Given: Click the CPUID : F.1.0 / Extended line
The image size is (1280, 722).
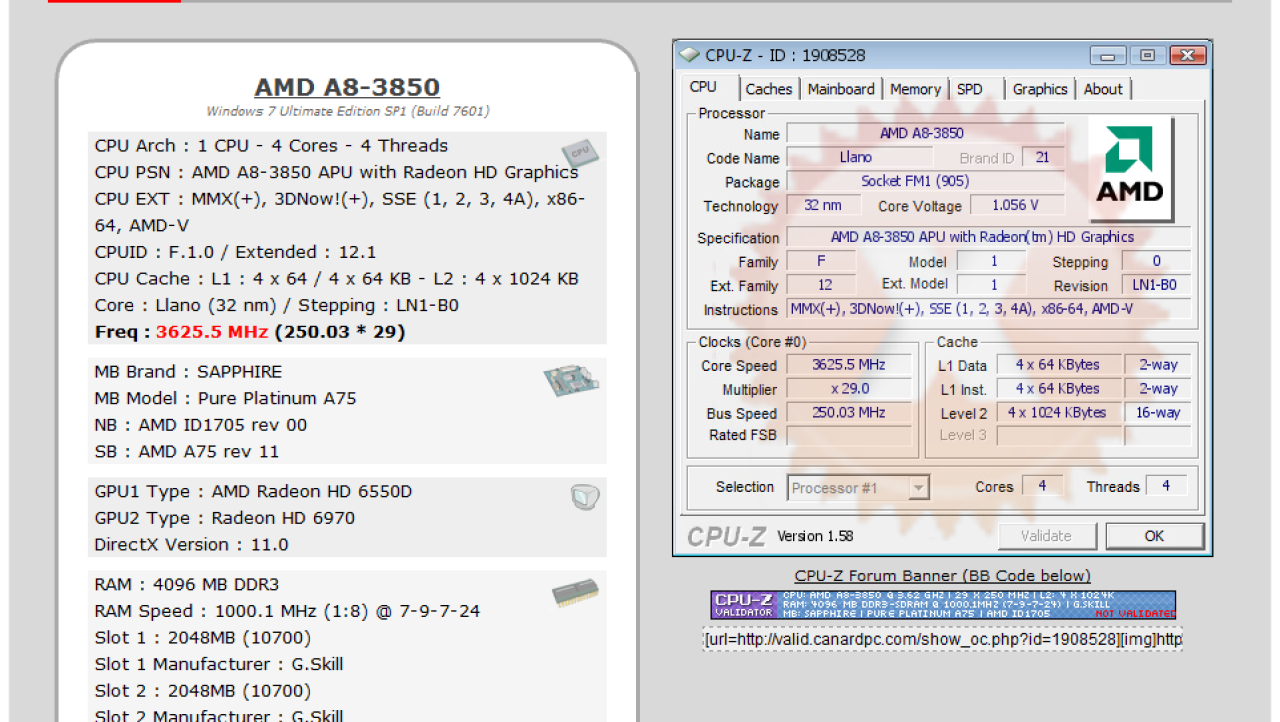Looking at the screenshot, I should point(236,252).
